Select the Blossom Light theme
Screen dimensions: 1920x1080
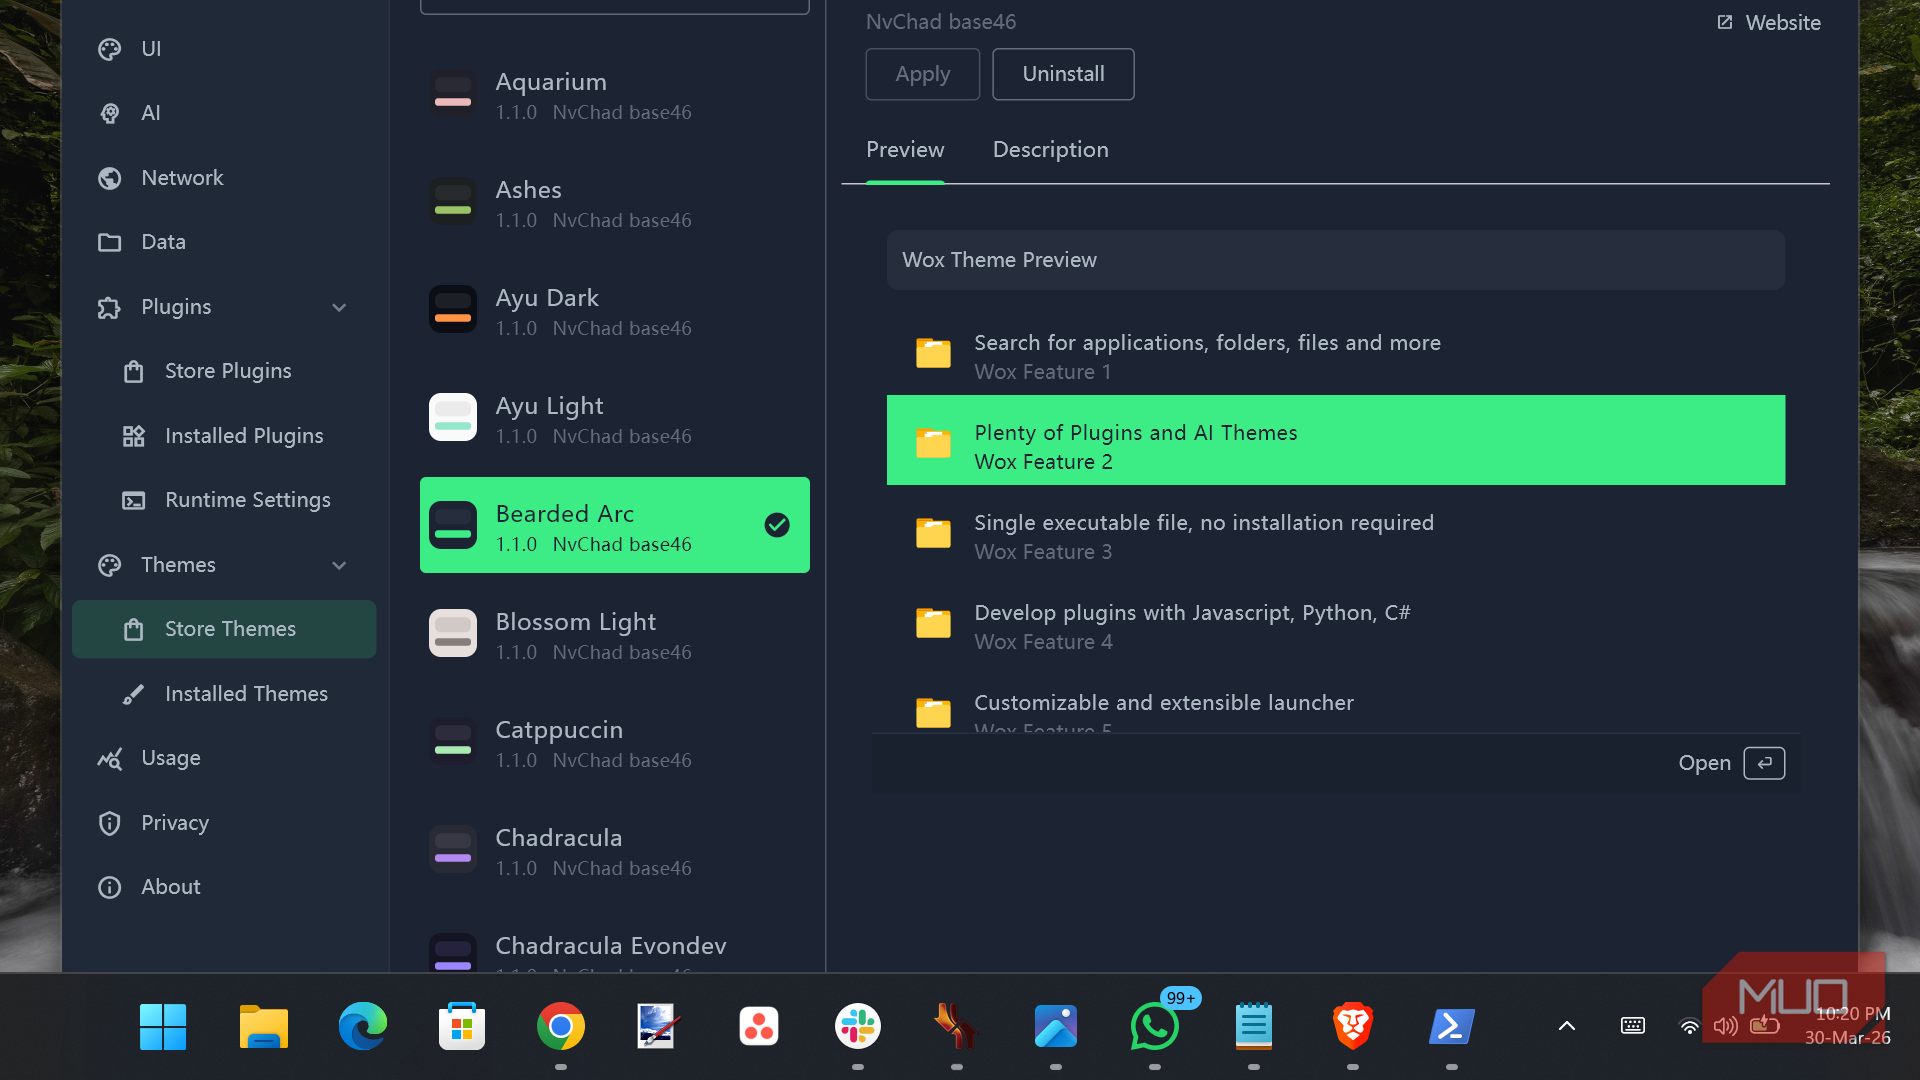[615, 634]
